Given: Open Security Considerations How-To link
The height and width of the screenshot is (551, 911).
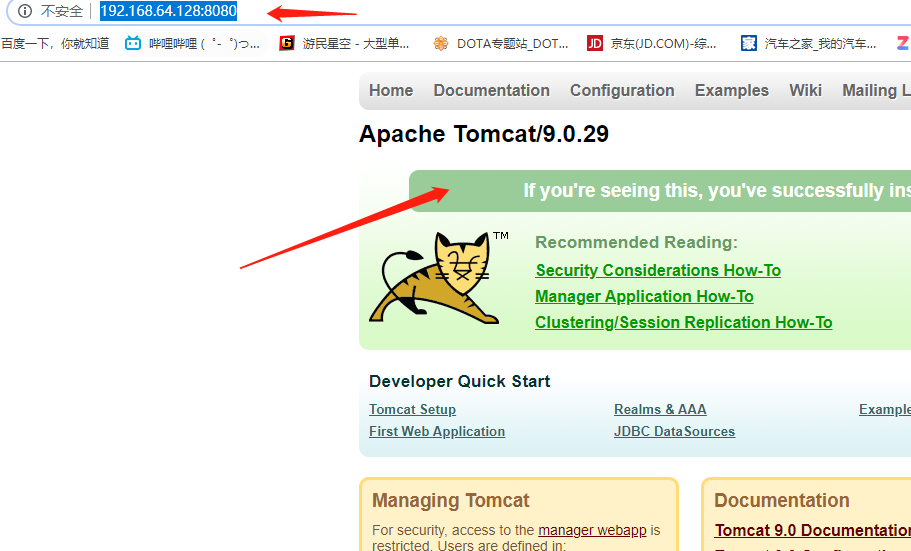Looking at the screenshot, I should pos(658,270).
